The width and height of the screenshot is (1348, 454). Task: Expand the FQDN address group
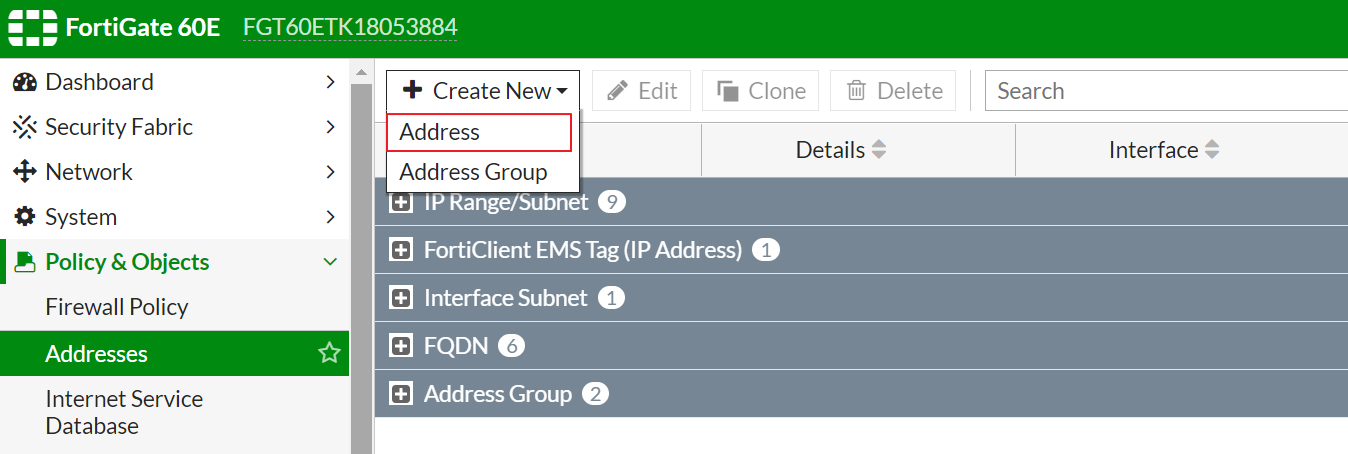point(401,346)
